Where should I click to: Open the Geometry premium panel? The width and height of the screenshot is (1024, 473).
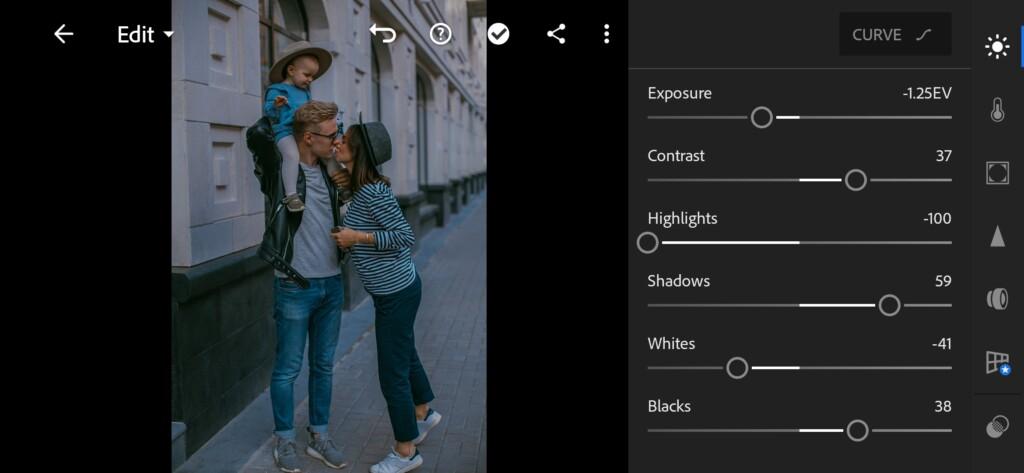[x=998, y=363]
